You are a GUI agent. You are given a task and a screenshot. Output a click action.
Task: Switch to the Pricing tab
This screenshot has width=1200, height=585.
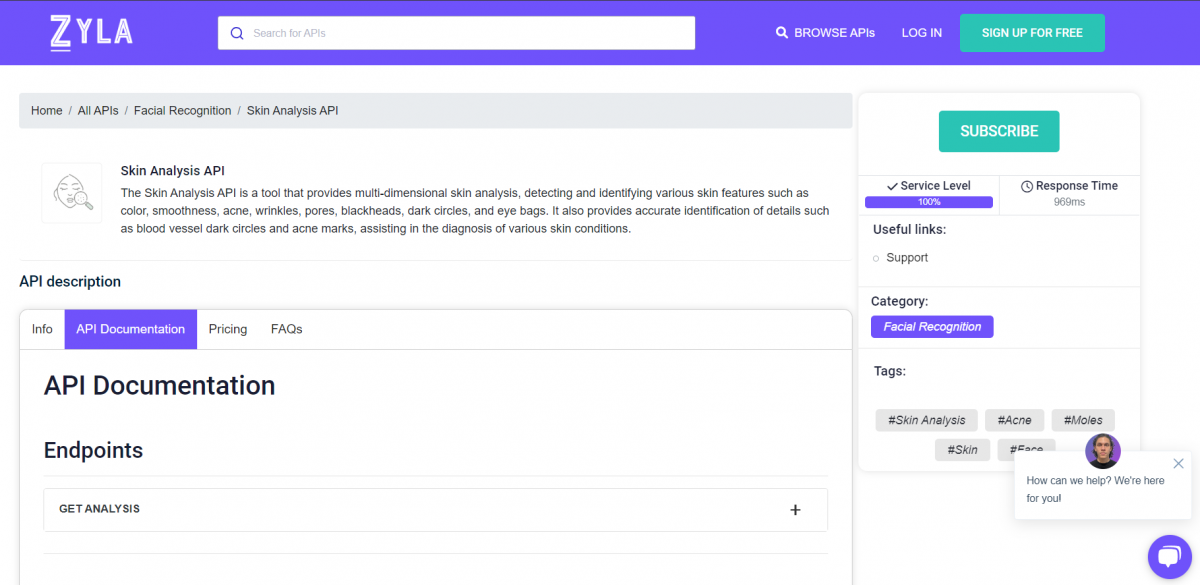click(x=228, y=329)
